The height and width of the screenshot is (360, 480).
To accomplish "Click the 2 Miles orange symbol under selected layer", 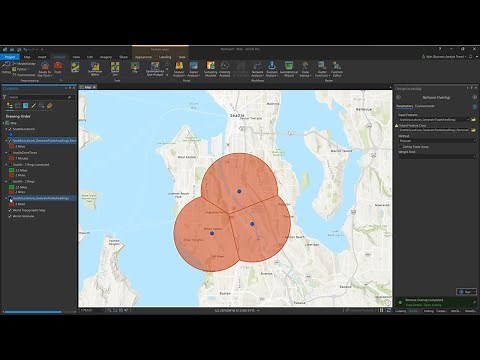I will click(11, 146).
